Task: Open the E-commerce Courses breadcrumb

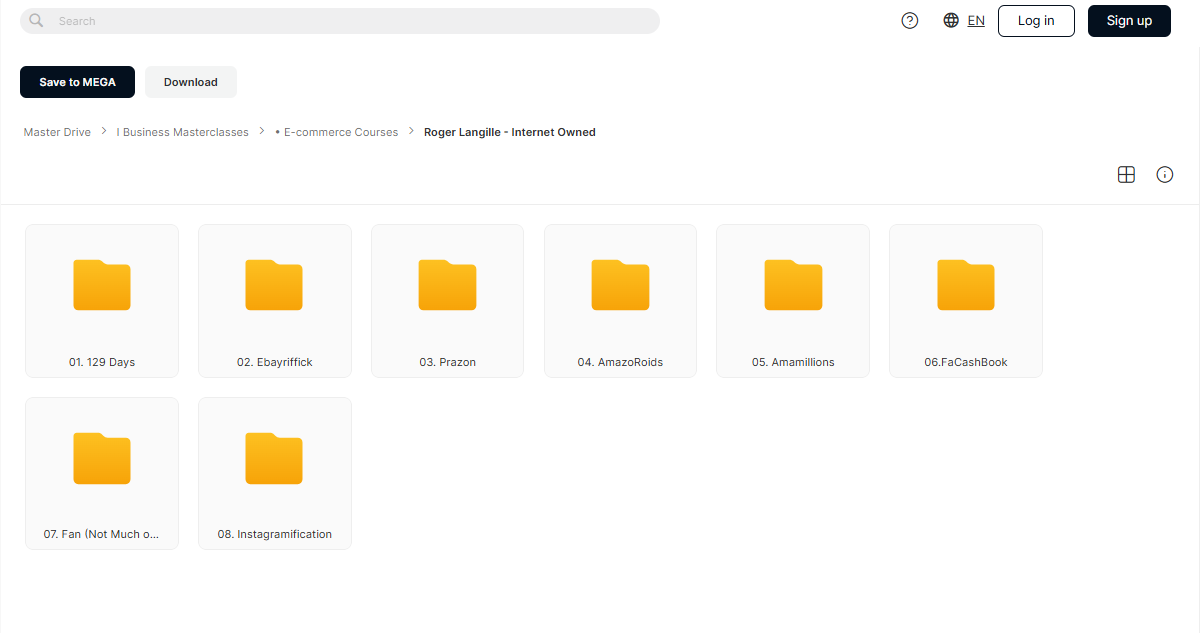Action: pos(337,132)
